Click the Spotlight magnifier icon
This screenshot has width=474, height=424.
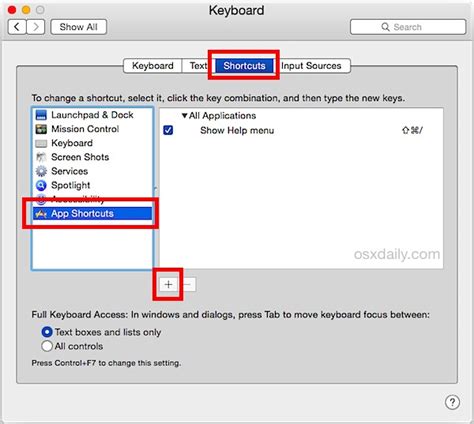tap(41, 185)
